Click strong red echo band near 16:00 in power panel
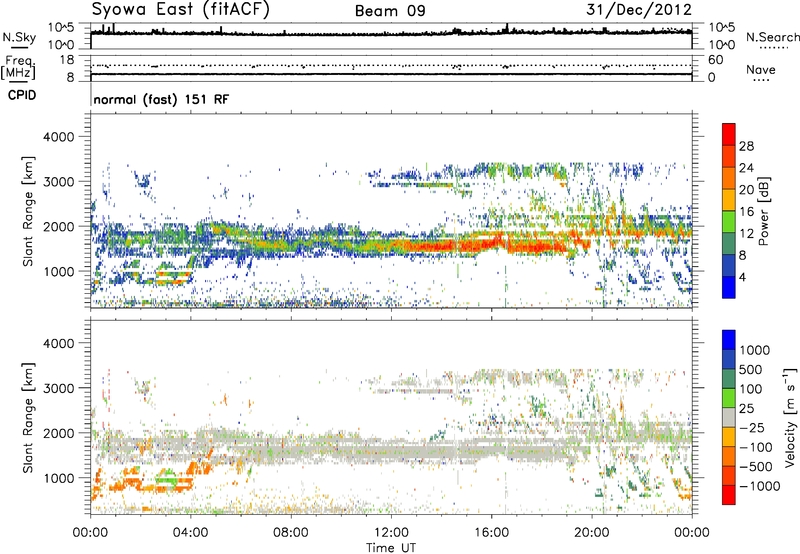800x554 pixels. coord(490,244)
